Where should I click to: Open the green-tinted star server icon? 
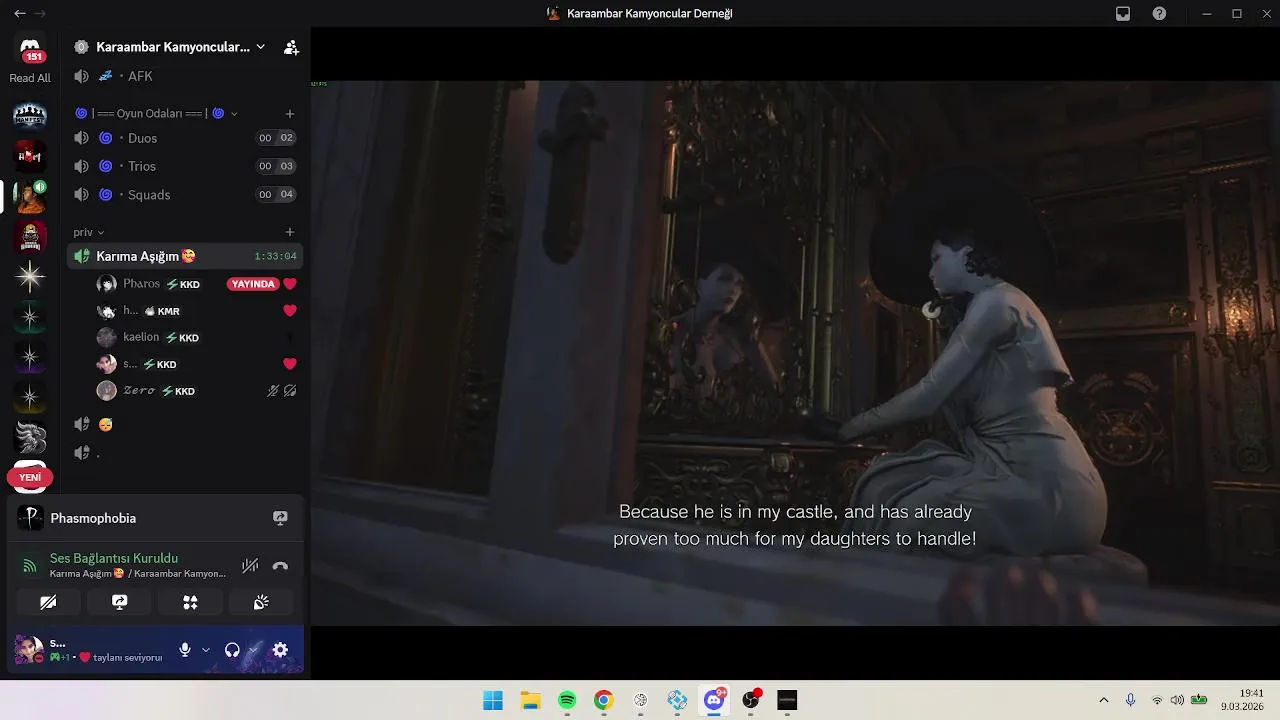click(x=30, y=317)
